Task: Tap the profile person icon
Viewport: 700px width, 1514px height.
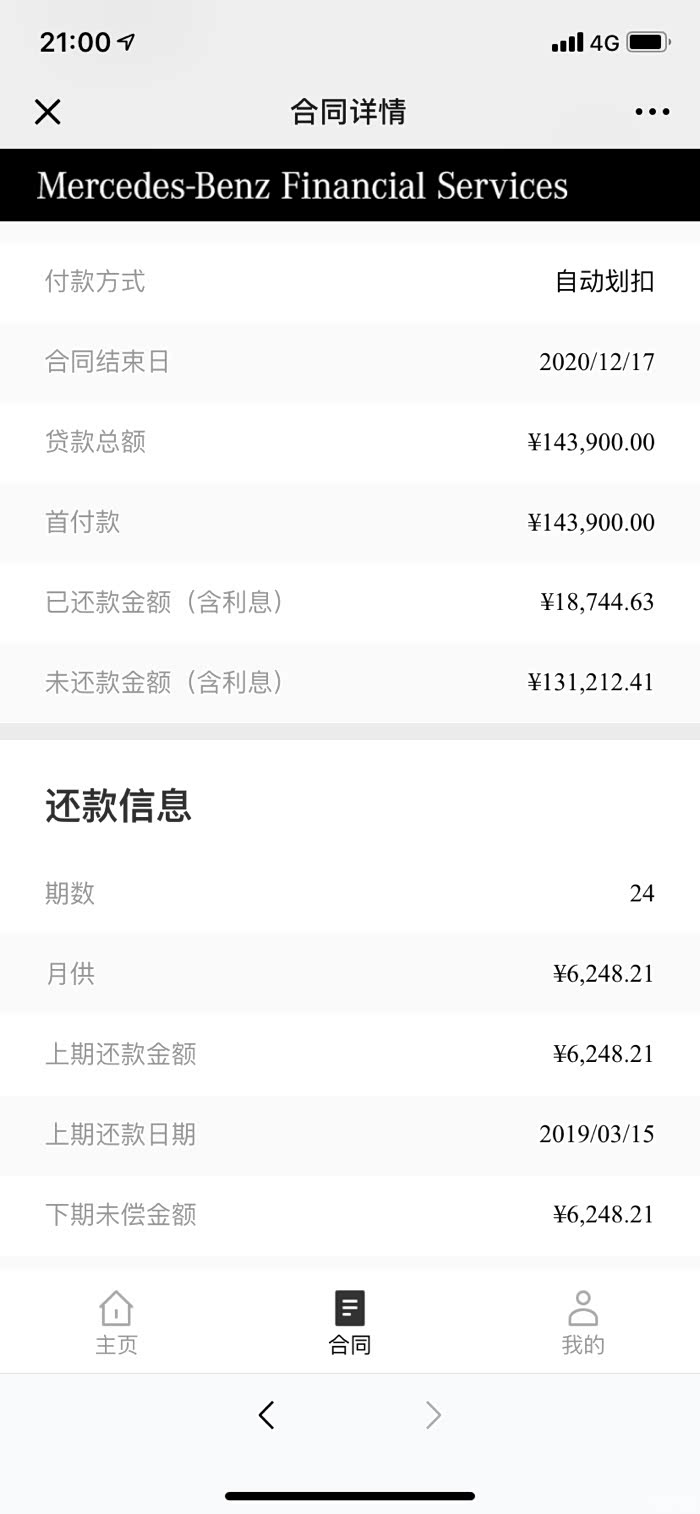Action: [x=583, y=1308]
